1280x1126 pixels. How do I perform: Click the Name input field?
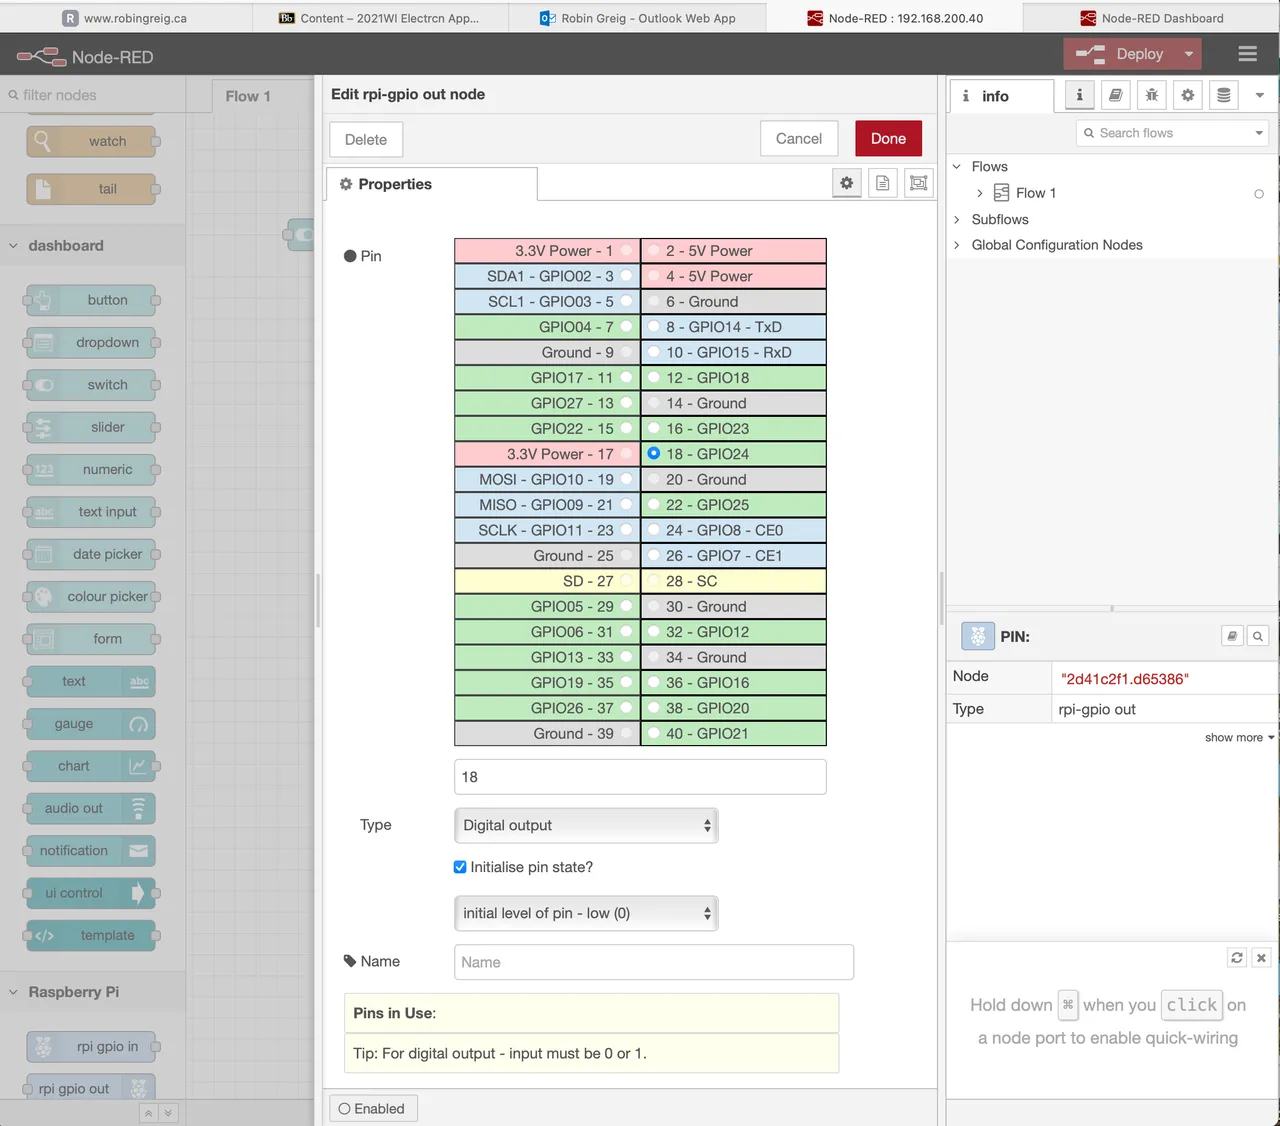coord(654,962)
